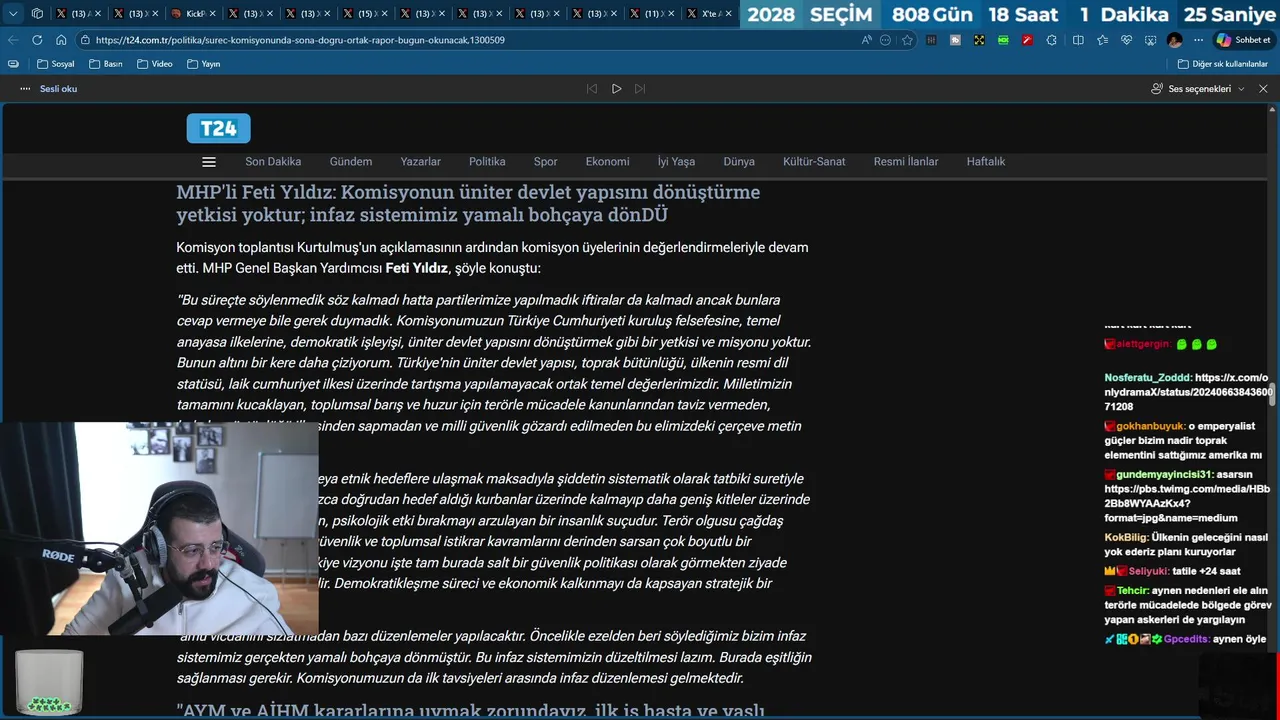The width and height of the screenshot is (1280, 720).
Task: Click the chat username gokhanbuyuk
Action: 1150,426
